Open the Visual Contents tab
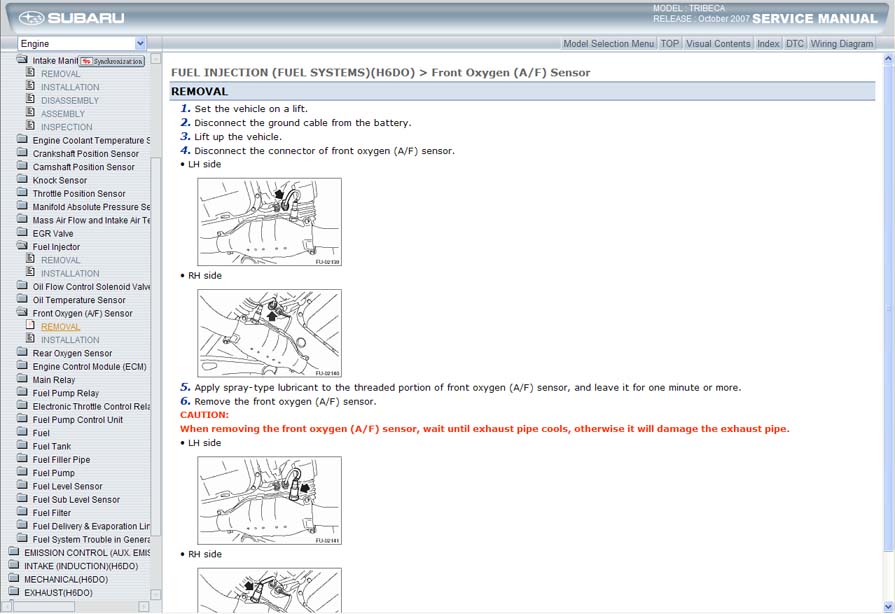The image size is (895, 614). (718, 43)
